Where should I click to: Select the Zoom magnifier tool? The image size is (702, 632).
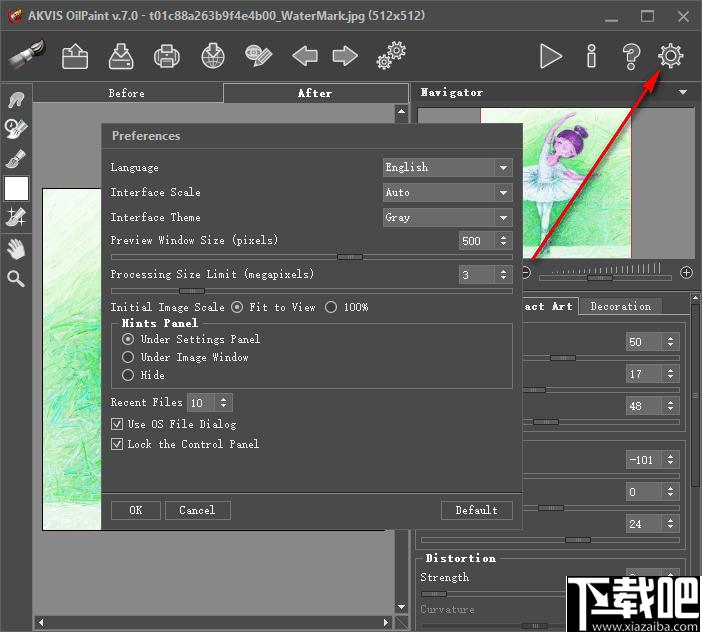pyautogui.click(x=16, y=278)
